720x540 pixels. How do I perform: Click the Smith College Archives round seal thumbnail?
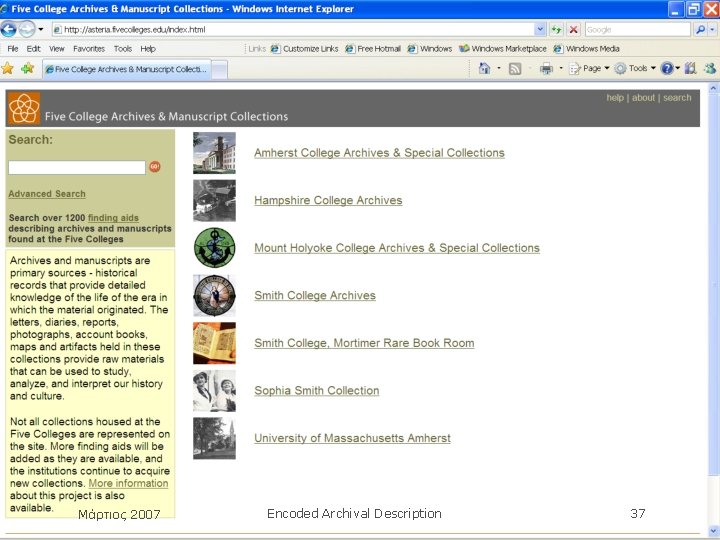(x=214, y=296)
